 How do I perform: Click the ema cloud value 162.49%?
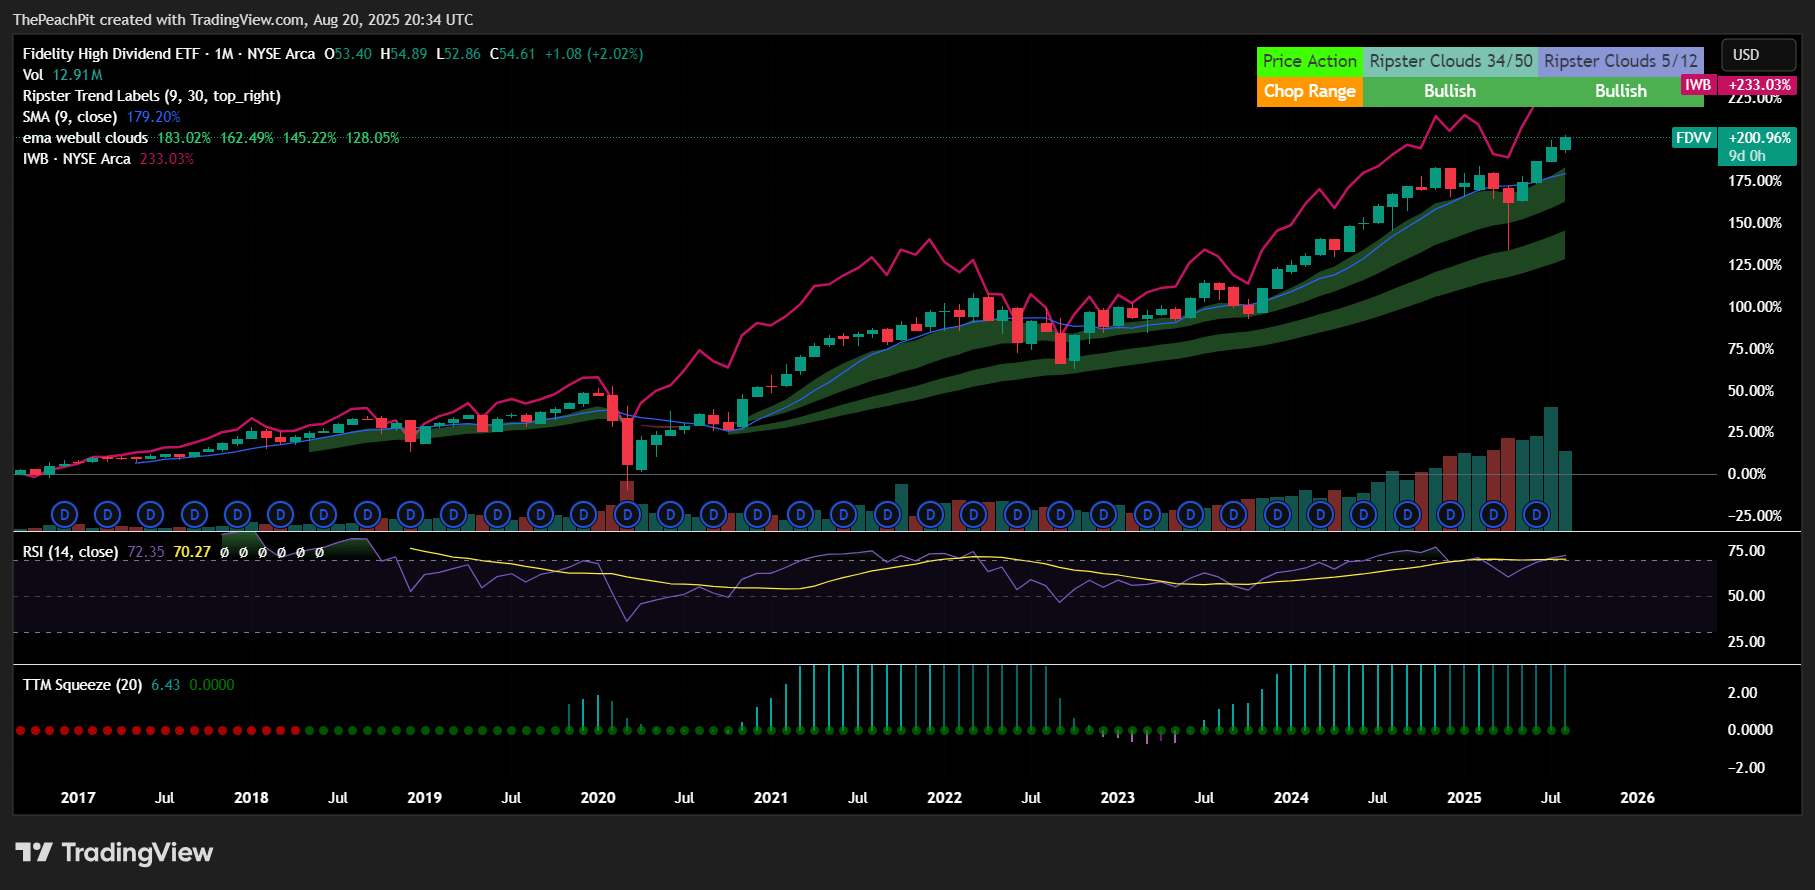point(247,138)
